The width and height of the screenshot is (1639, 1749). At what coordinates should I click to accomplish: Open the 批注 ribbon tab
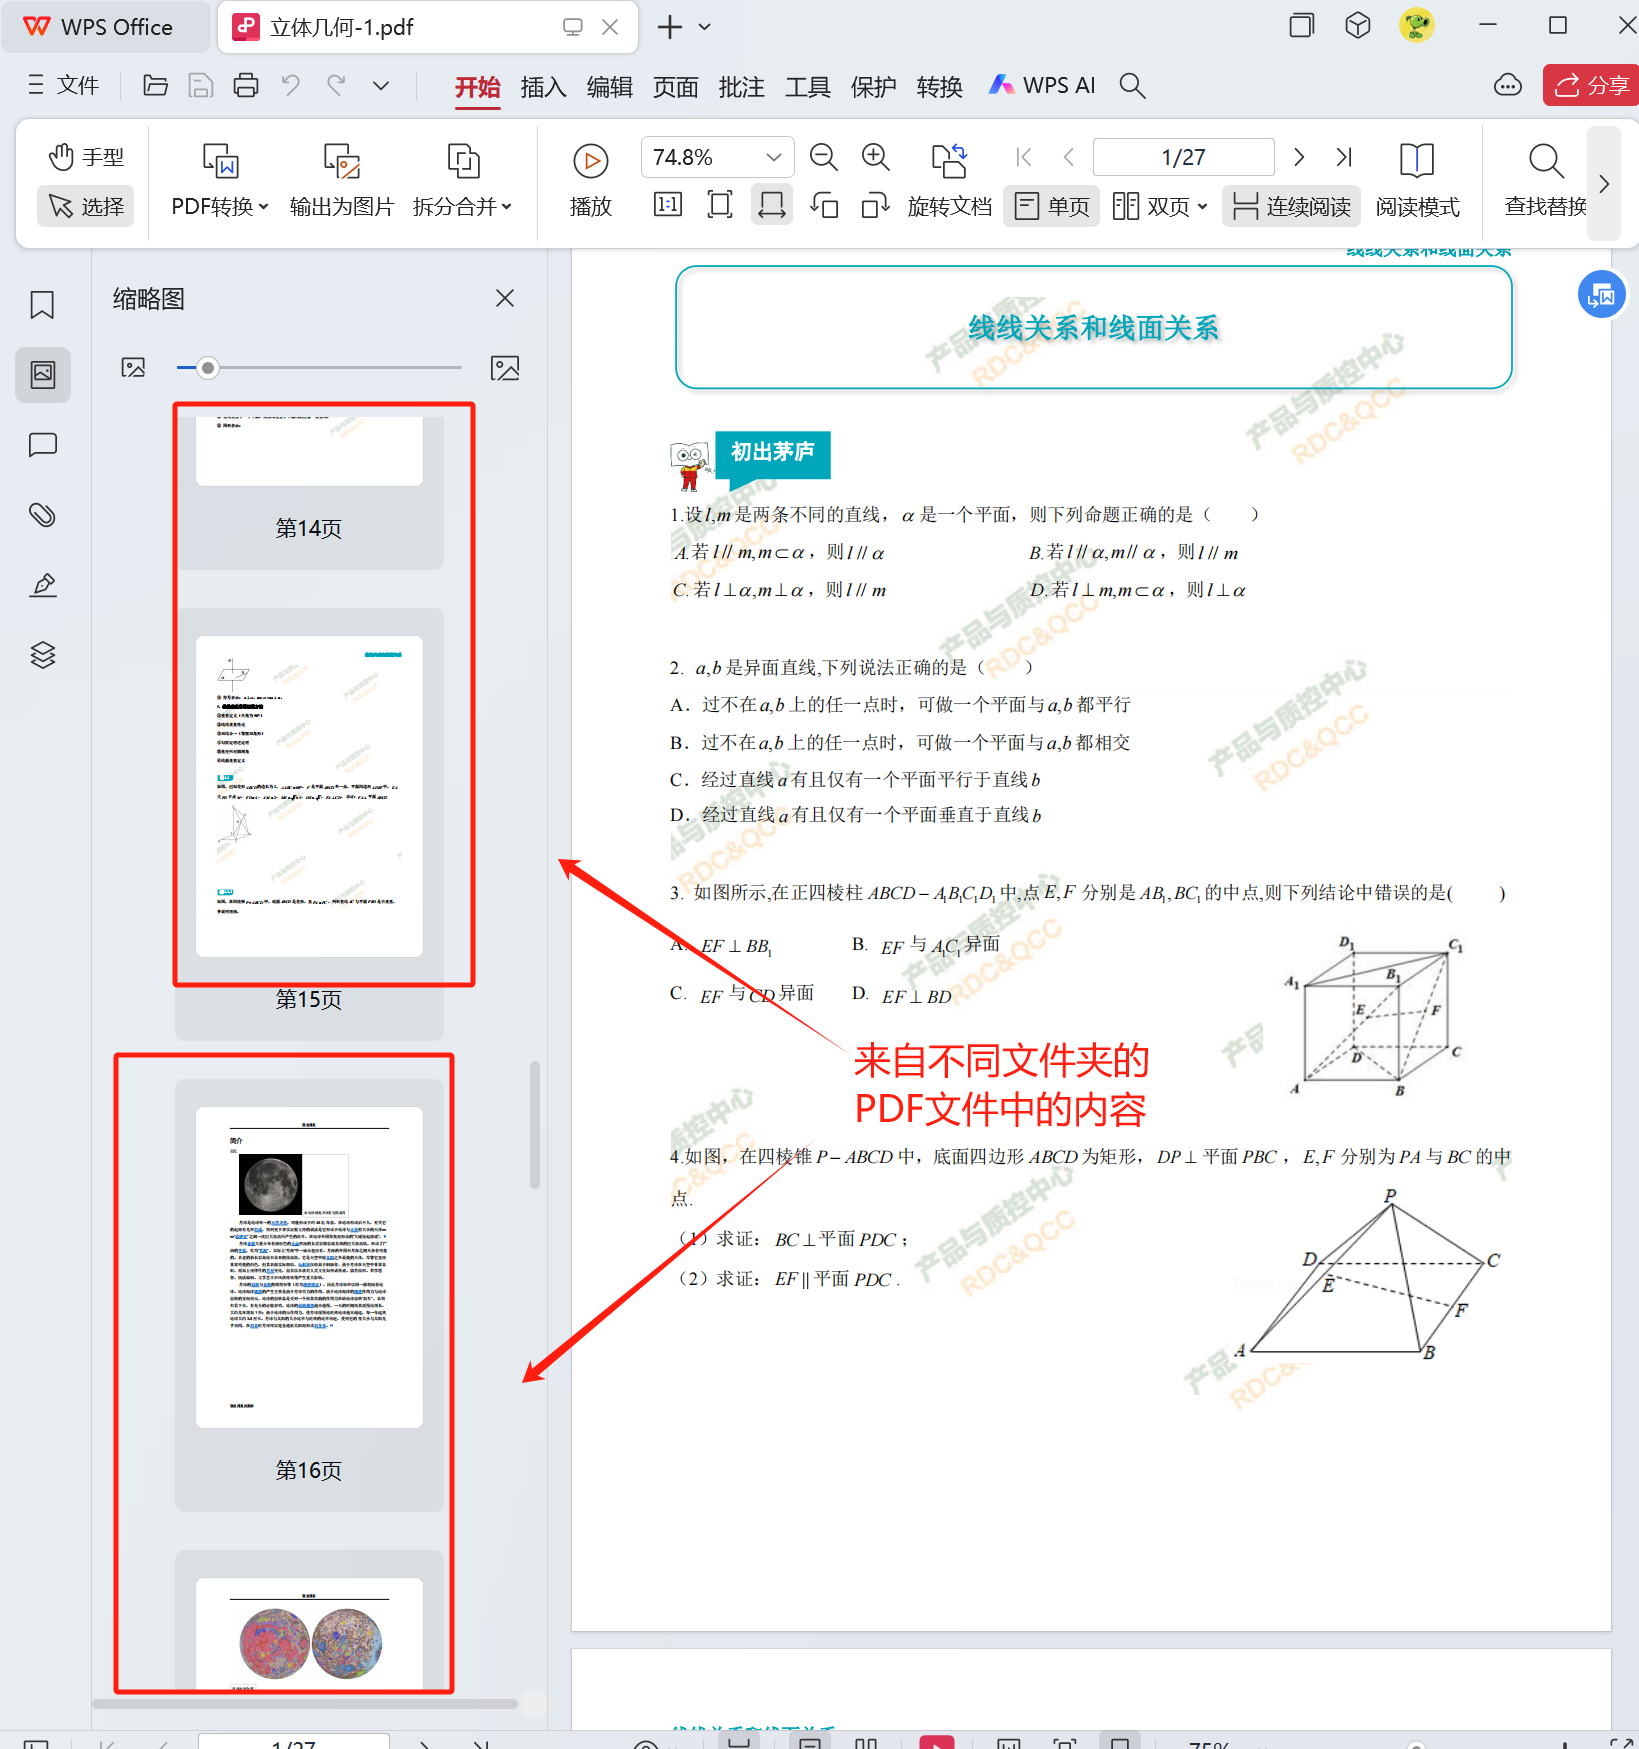(x=741, y=87)
